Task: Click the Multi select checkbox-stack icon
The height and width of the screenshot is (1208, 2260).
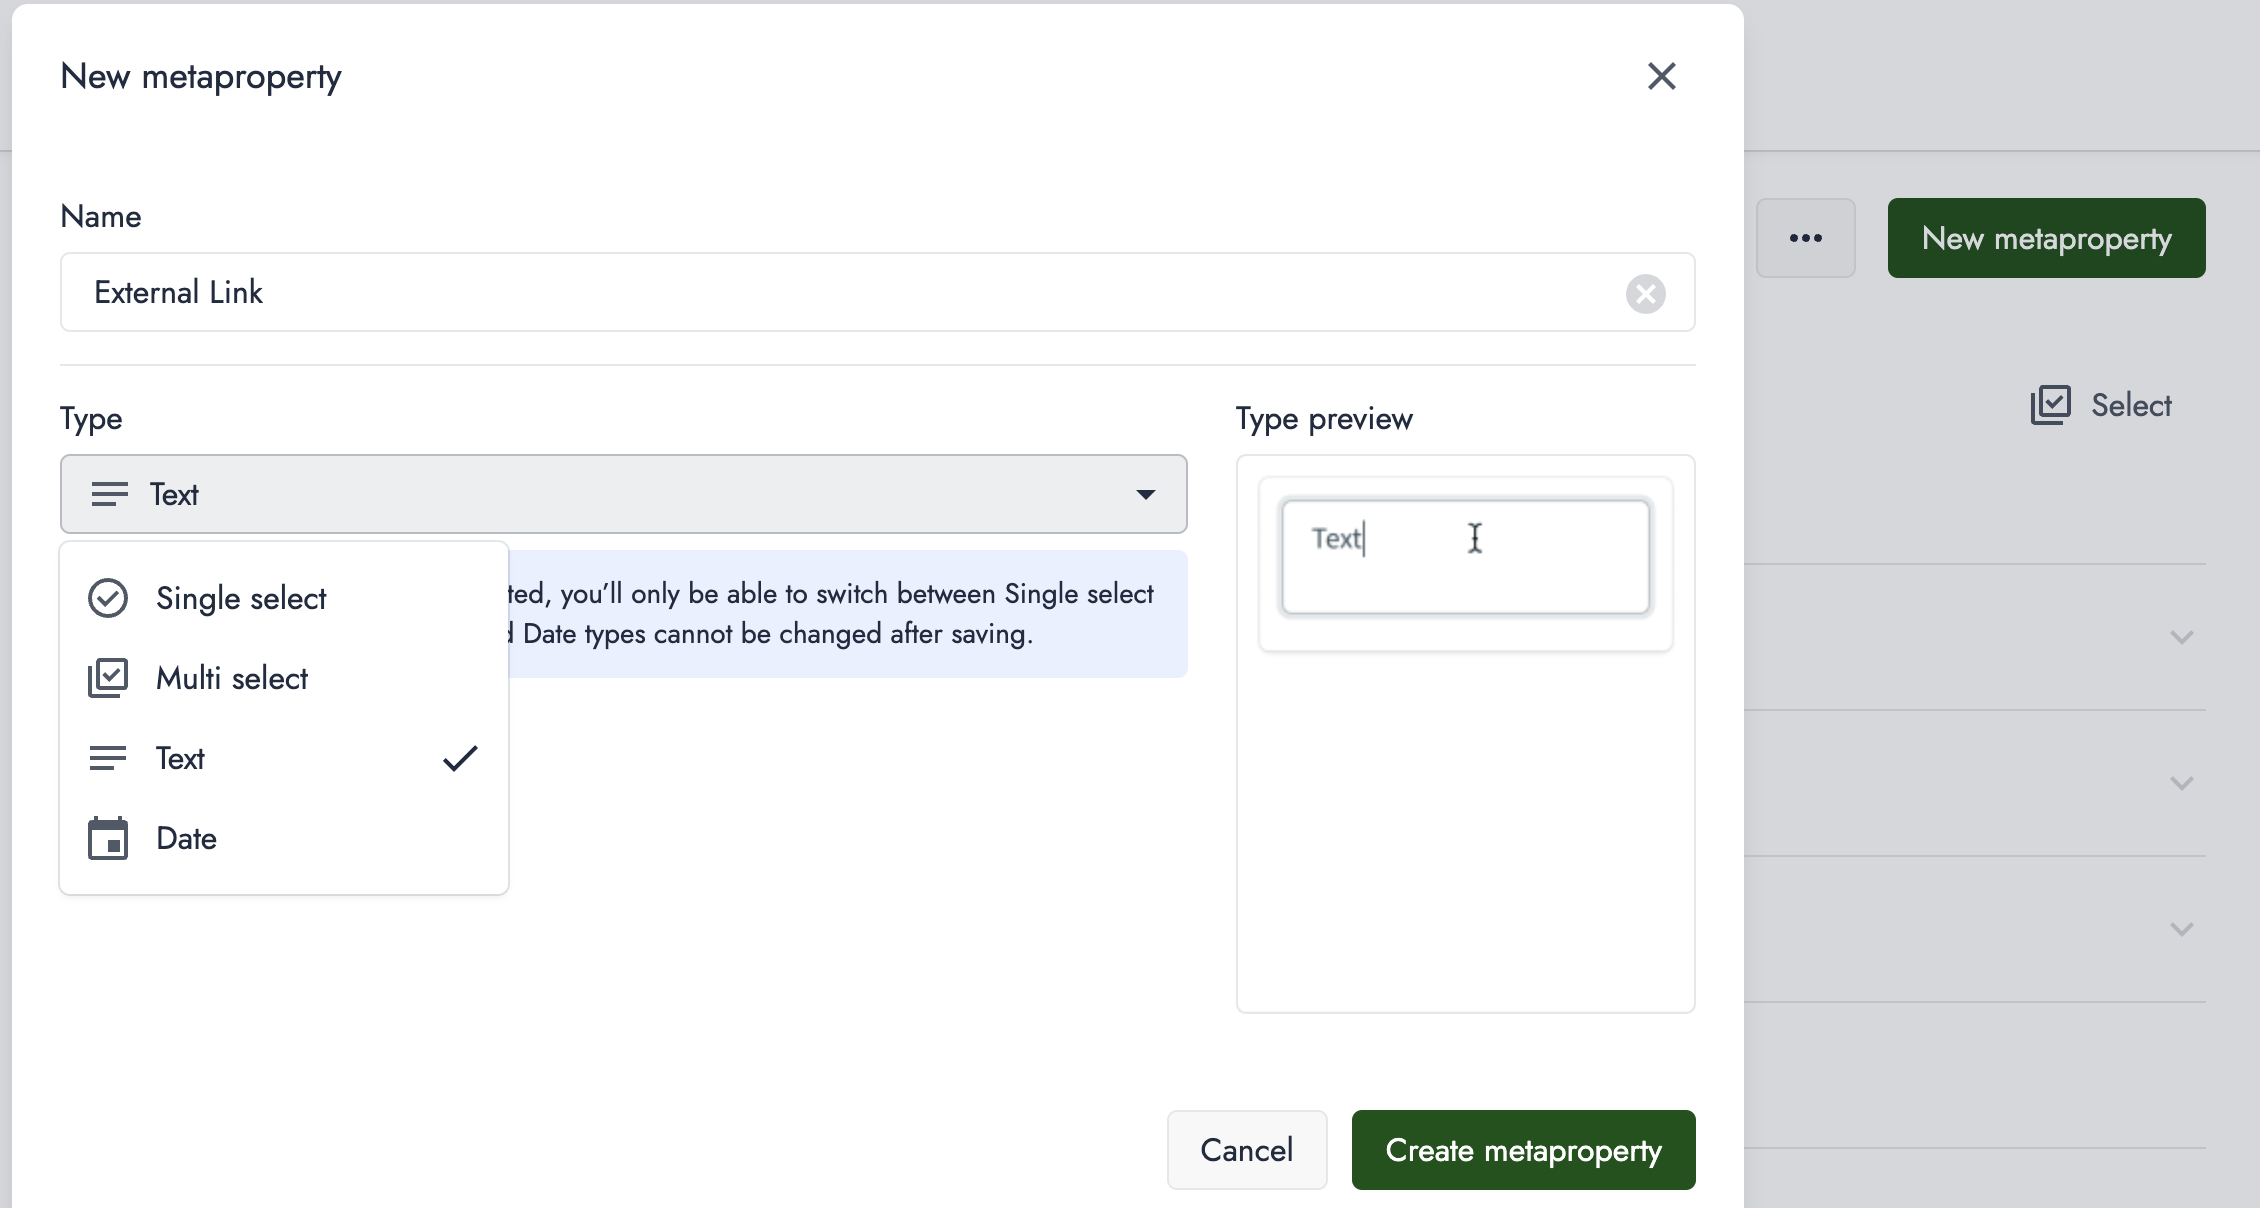Action: point(108,678)
